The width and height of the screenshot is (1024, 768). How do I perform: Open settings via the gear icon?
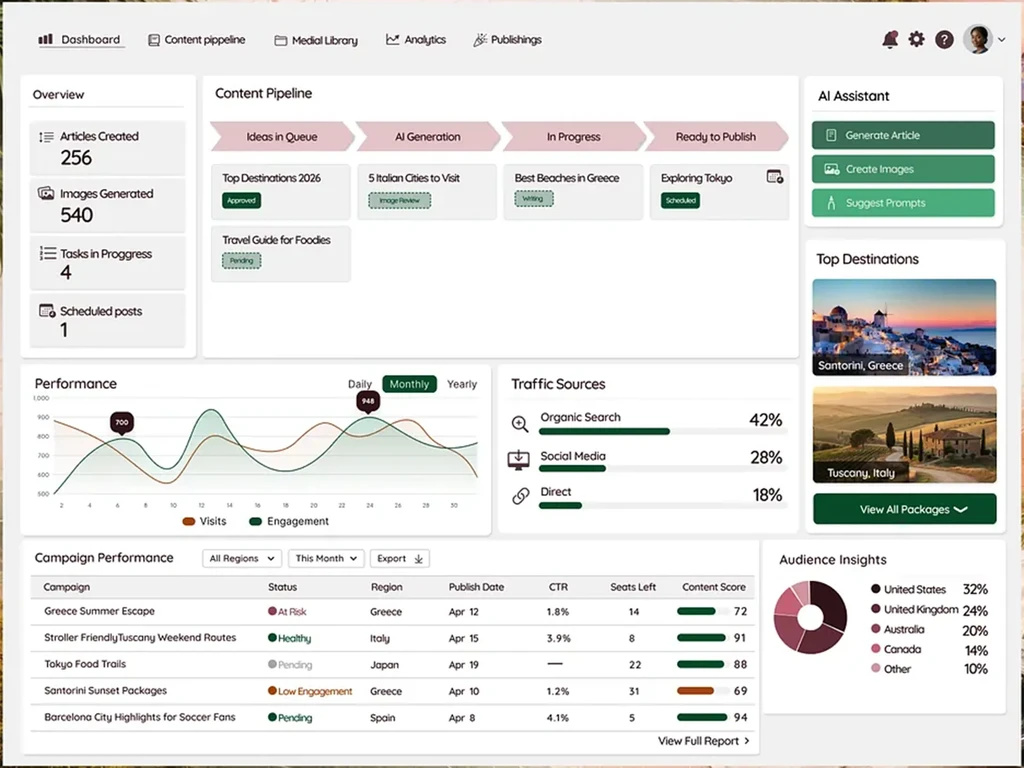click(x=917, y=39)
